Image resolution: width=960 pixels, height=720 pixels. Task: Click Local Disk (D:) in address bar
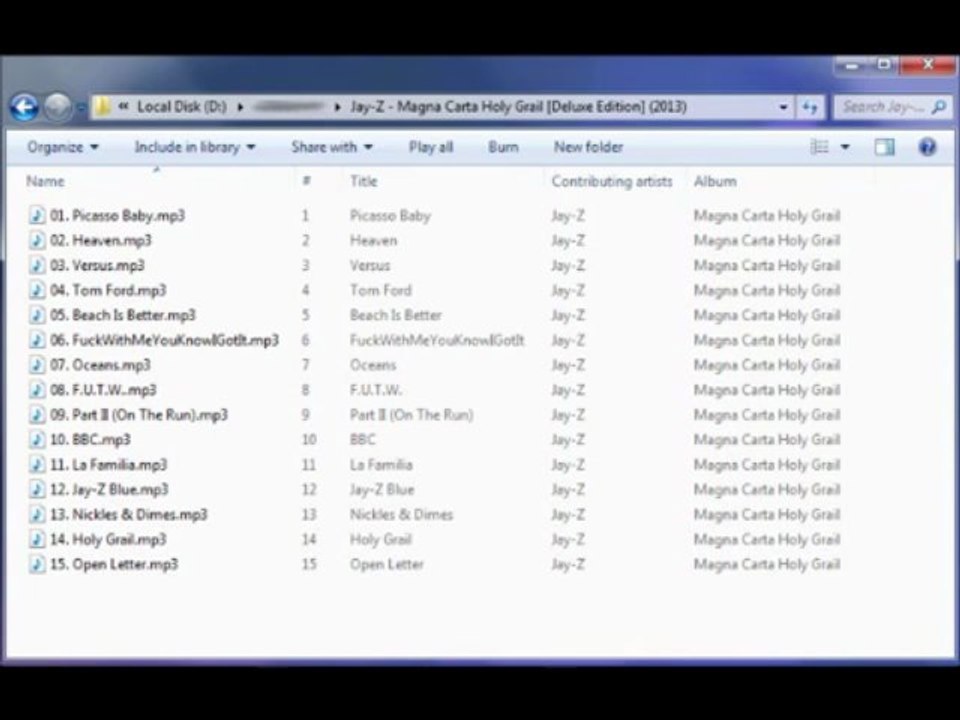point(181,107)
